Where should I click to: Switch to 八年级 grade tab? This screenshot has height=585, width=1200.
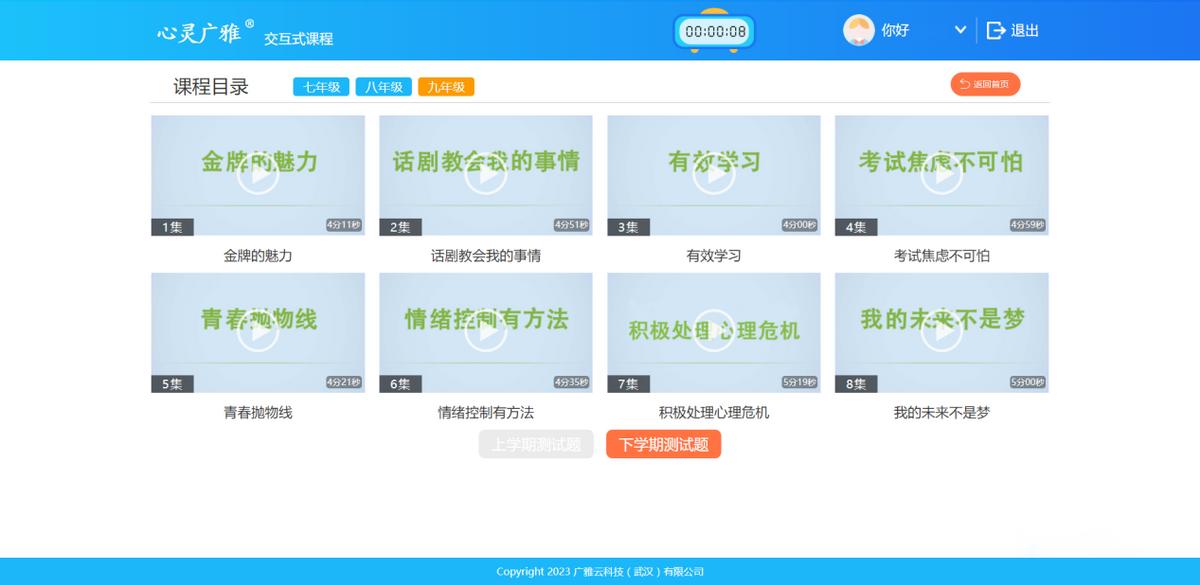tap(383, 87)
